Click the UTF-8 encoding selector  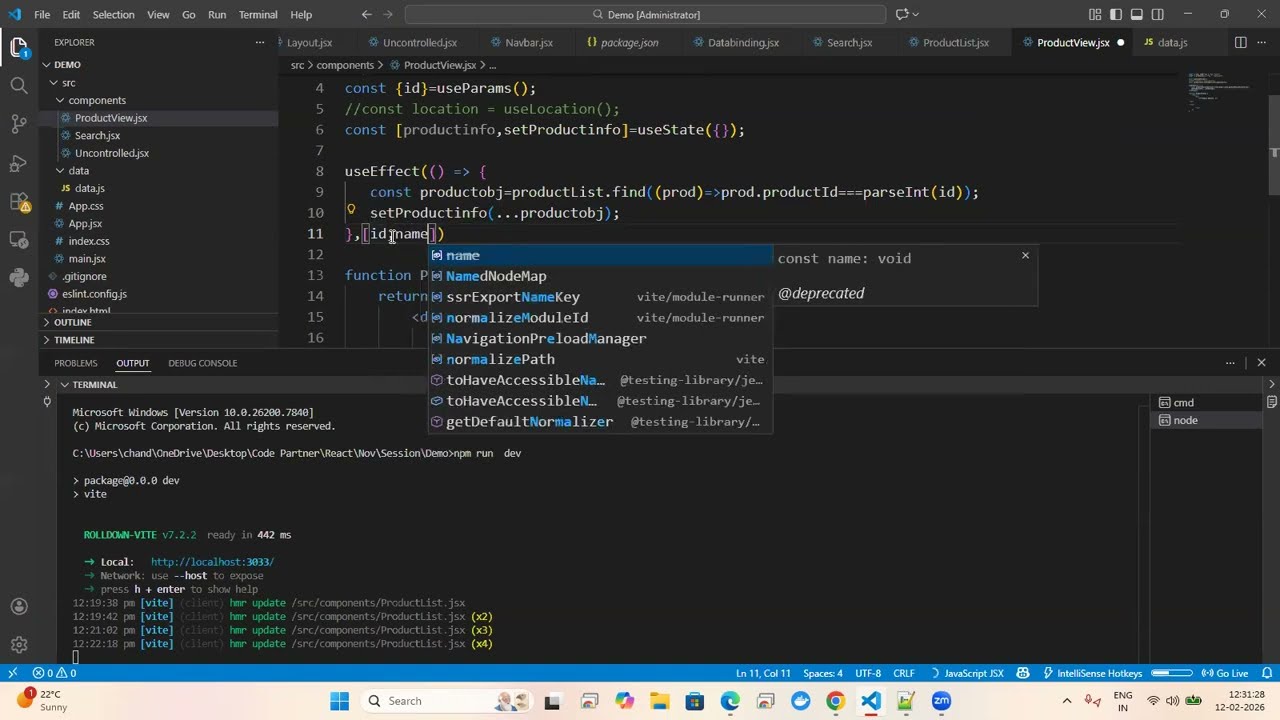coord(868,673)
